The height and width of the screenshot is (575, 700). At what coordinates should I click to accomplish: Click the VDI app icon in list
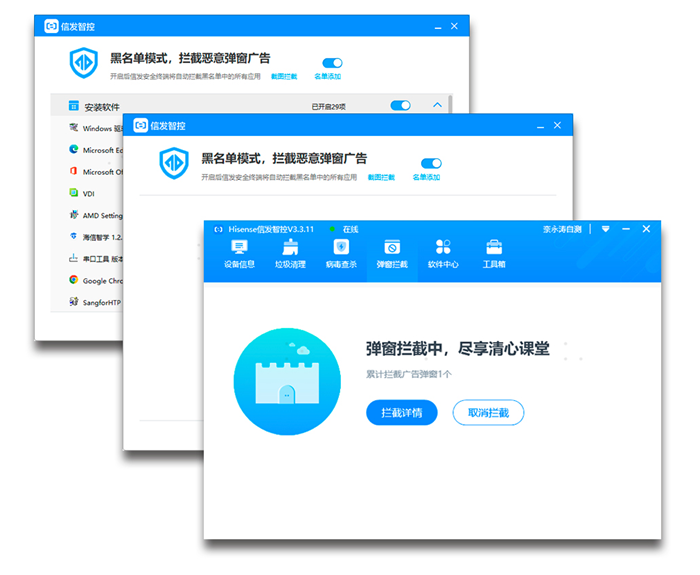tap(74, 193)
